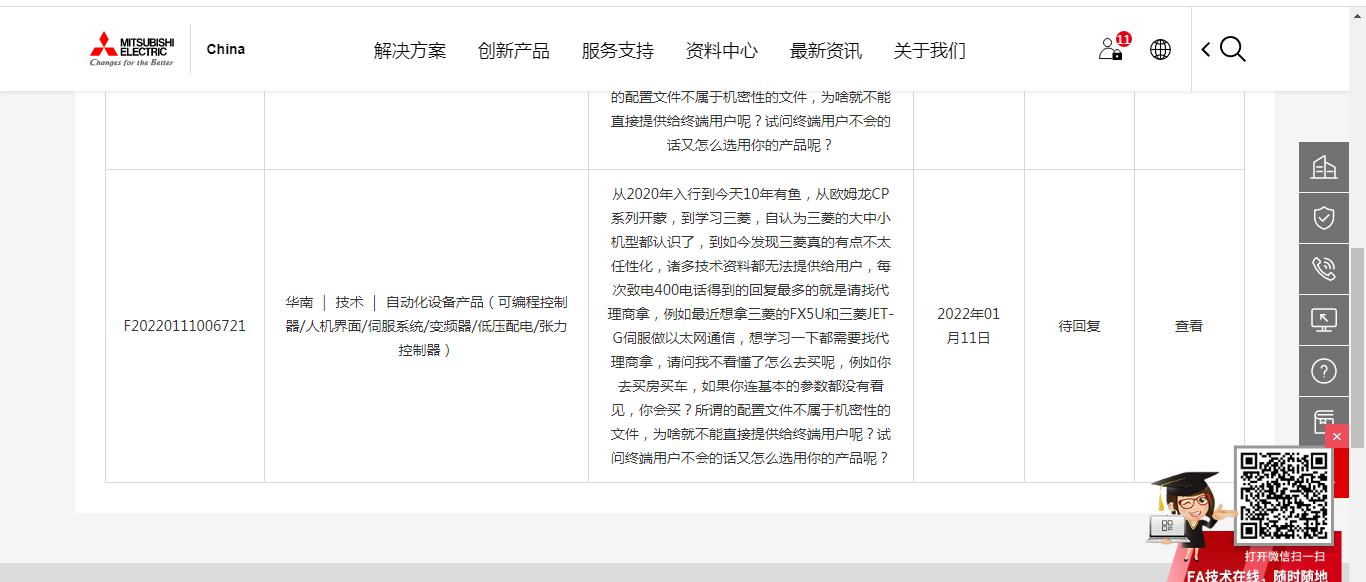Click the WeChat QR code image
The height and width of the screenshot is (582, 1366).
1283,496
